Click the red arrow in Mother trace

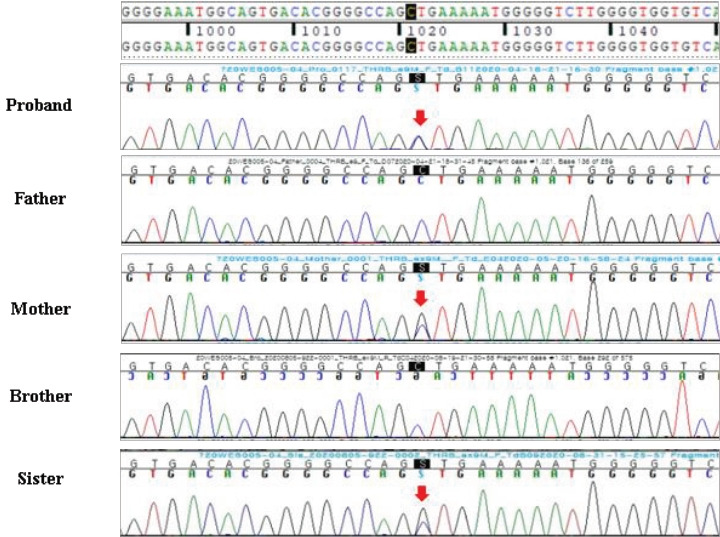click(420, 298)
